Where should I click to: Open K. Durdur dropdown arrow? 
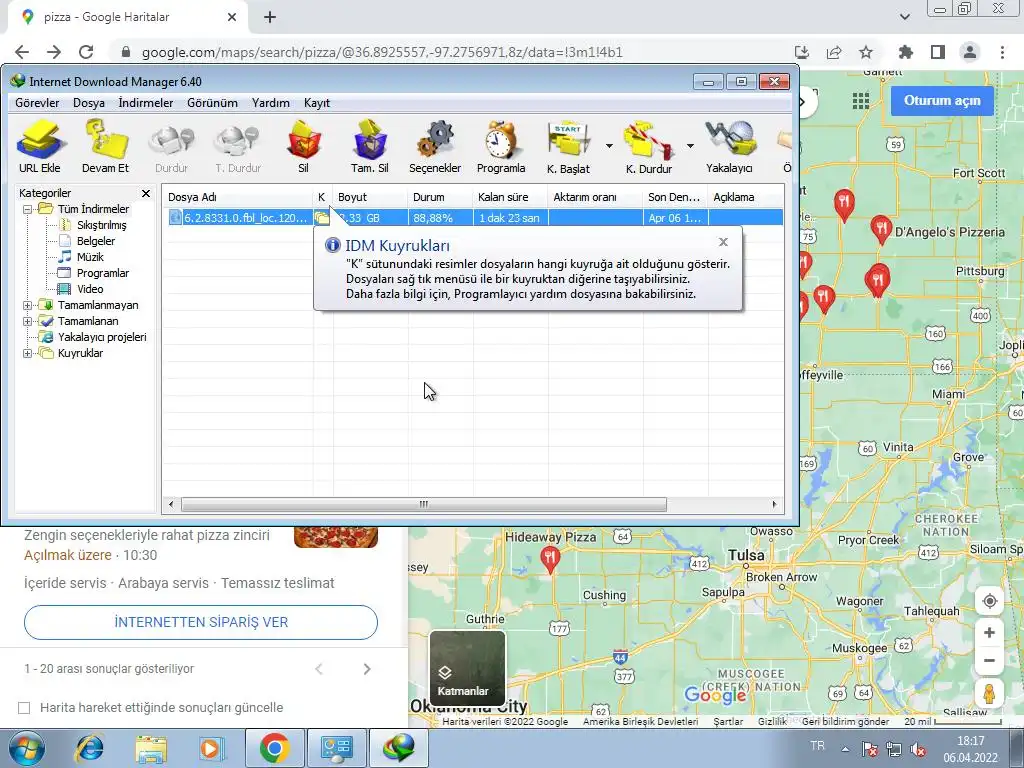coord(690,146)
